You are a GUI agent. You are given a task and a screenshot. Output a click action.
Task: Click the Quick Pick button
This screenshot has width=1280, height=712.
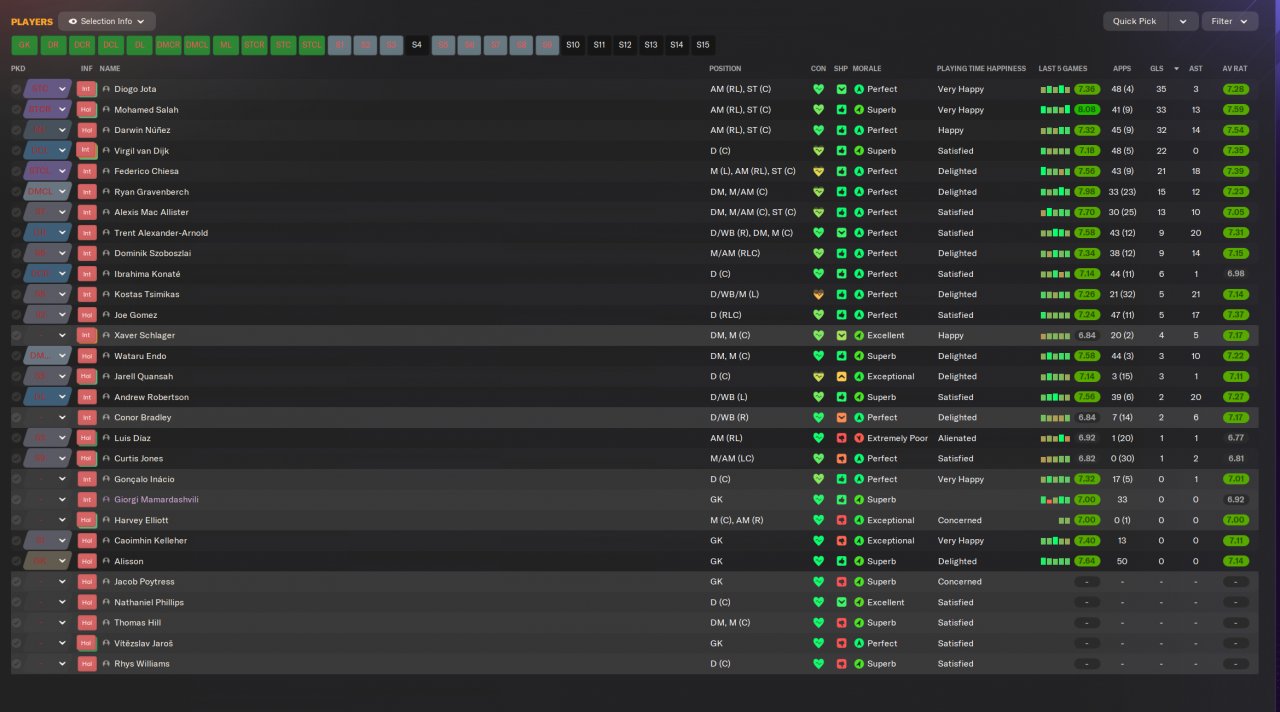[x=1134, y=21]
